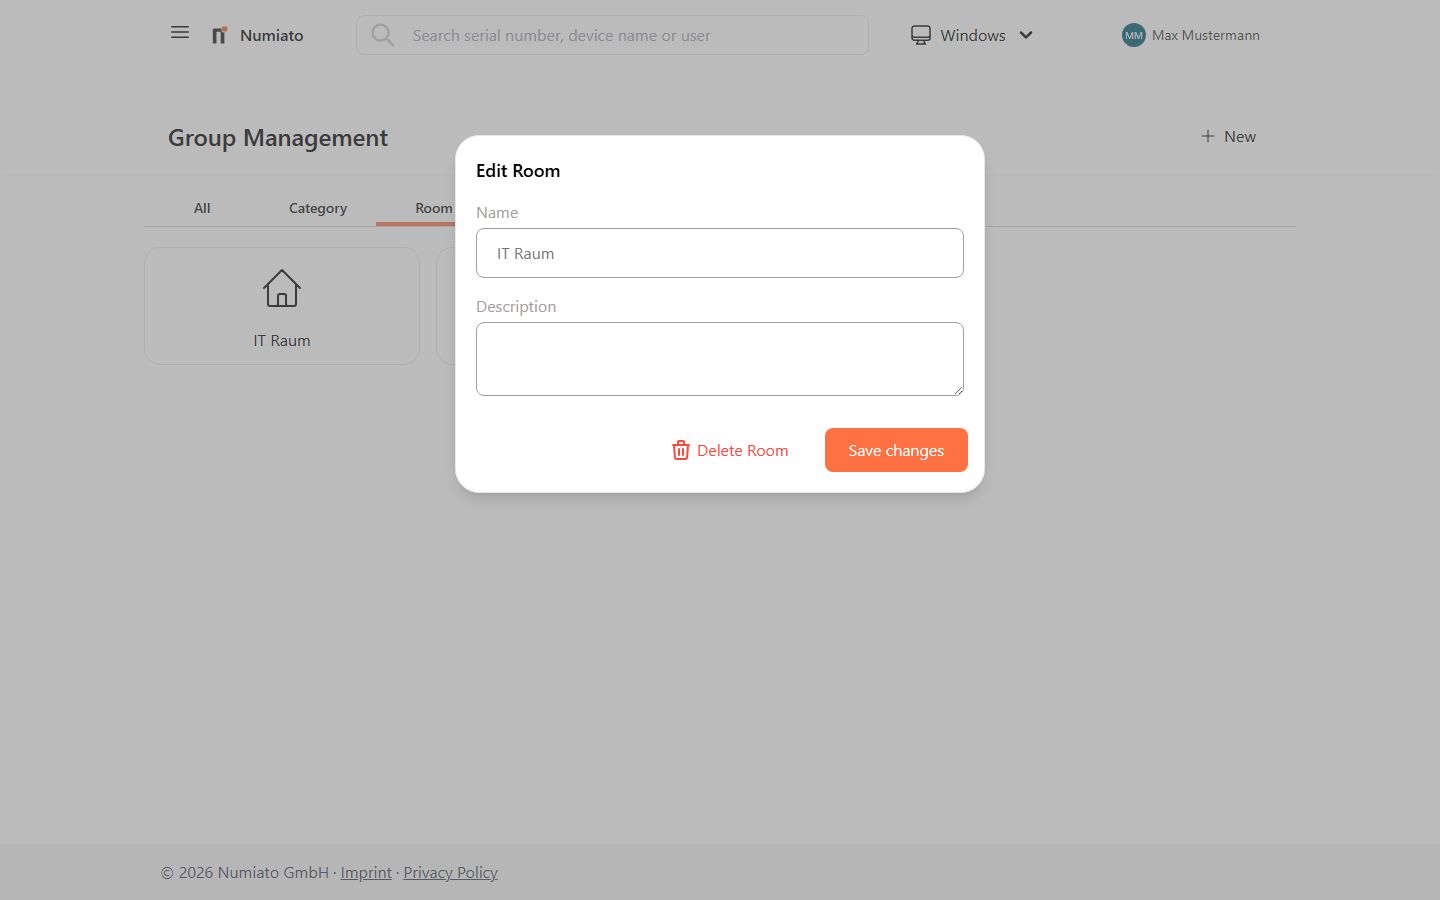Viewport: 1440px width, 900px height.
Task: Grab the Description textarea resize handle
Action: click(958, 390)
